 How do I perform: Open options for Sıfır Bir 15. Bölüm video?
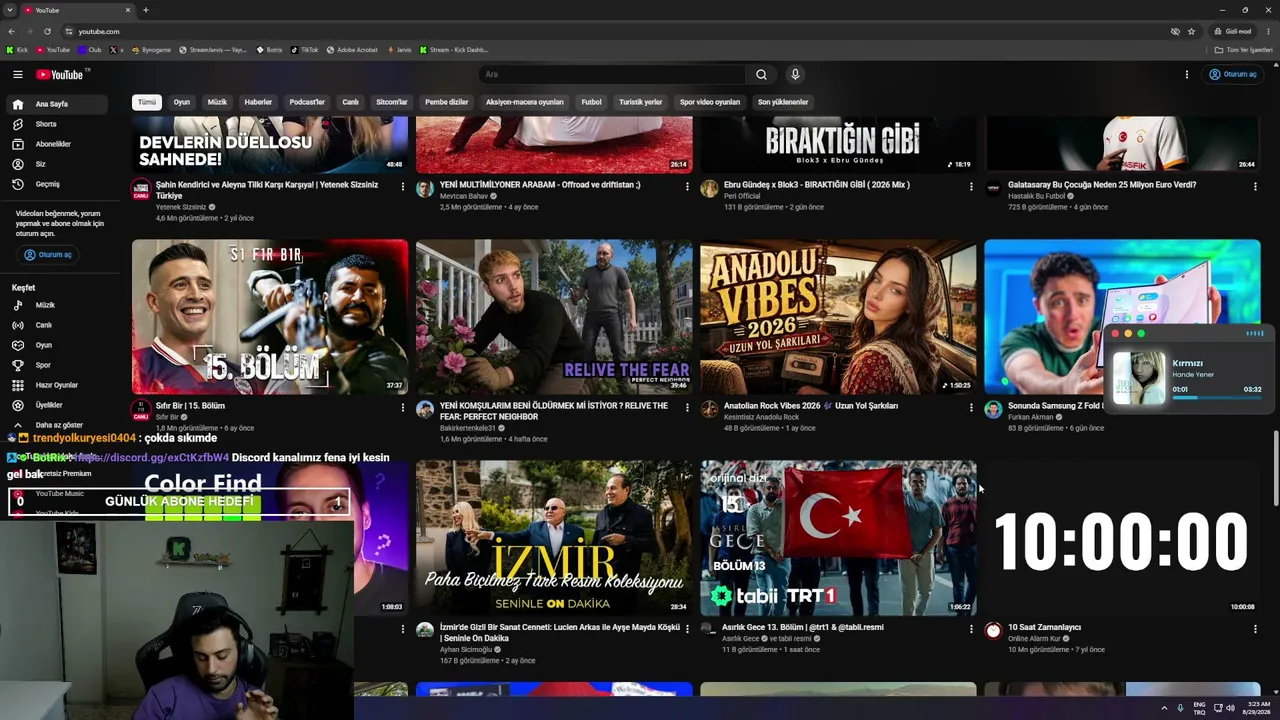[x=403, y=407]
